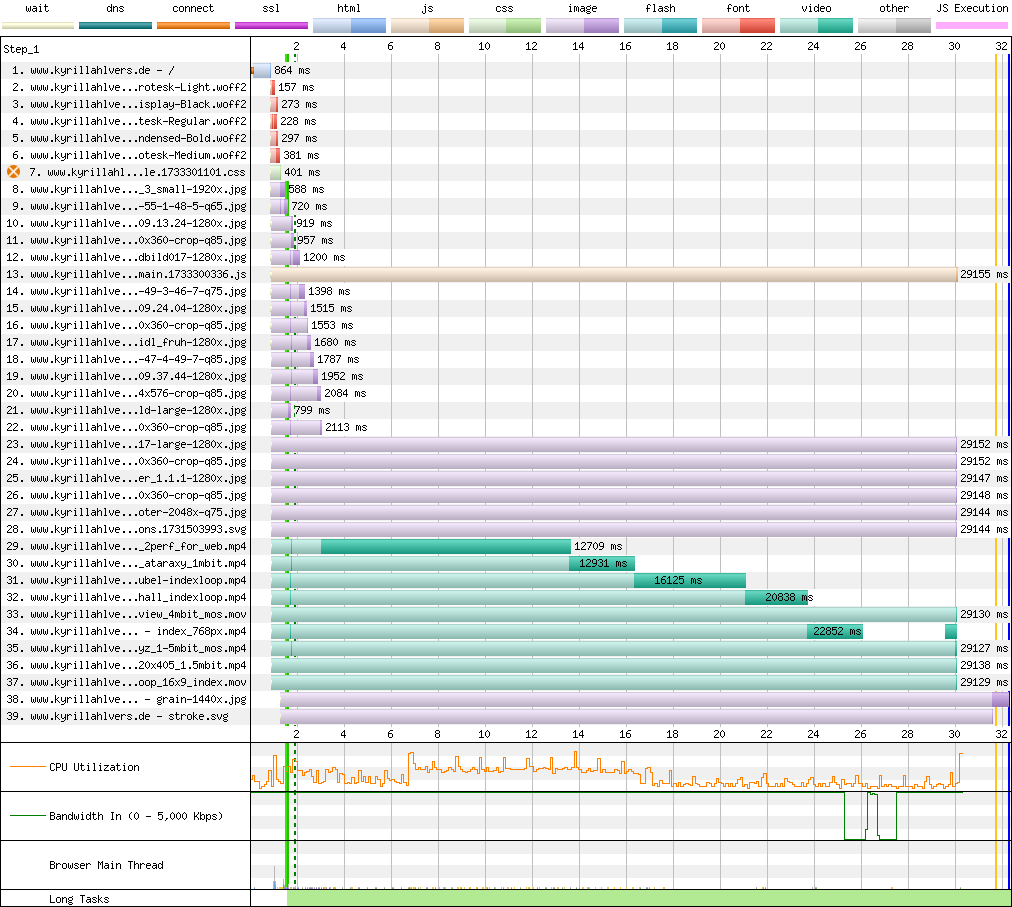Click the 864 ms timing label
This screenshot has width=1012, height=907.
point(292,70)
